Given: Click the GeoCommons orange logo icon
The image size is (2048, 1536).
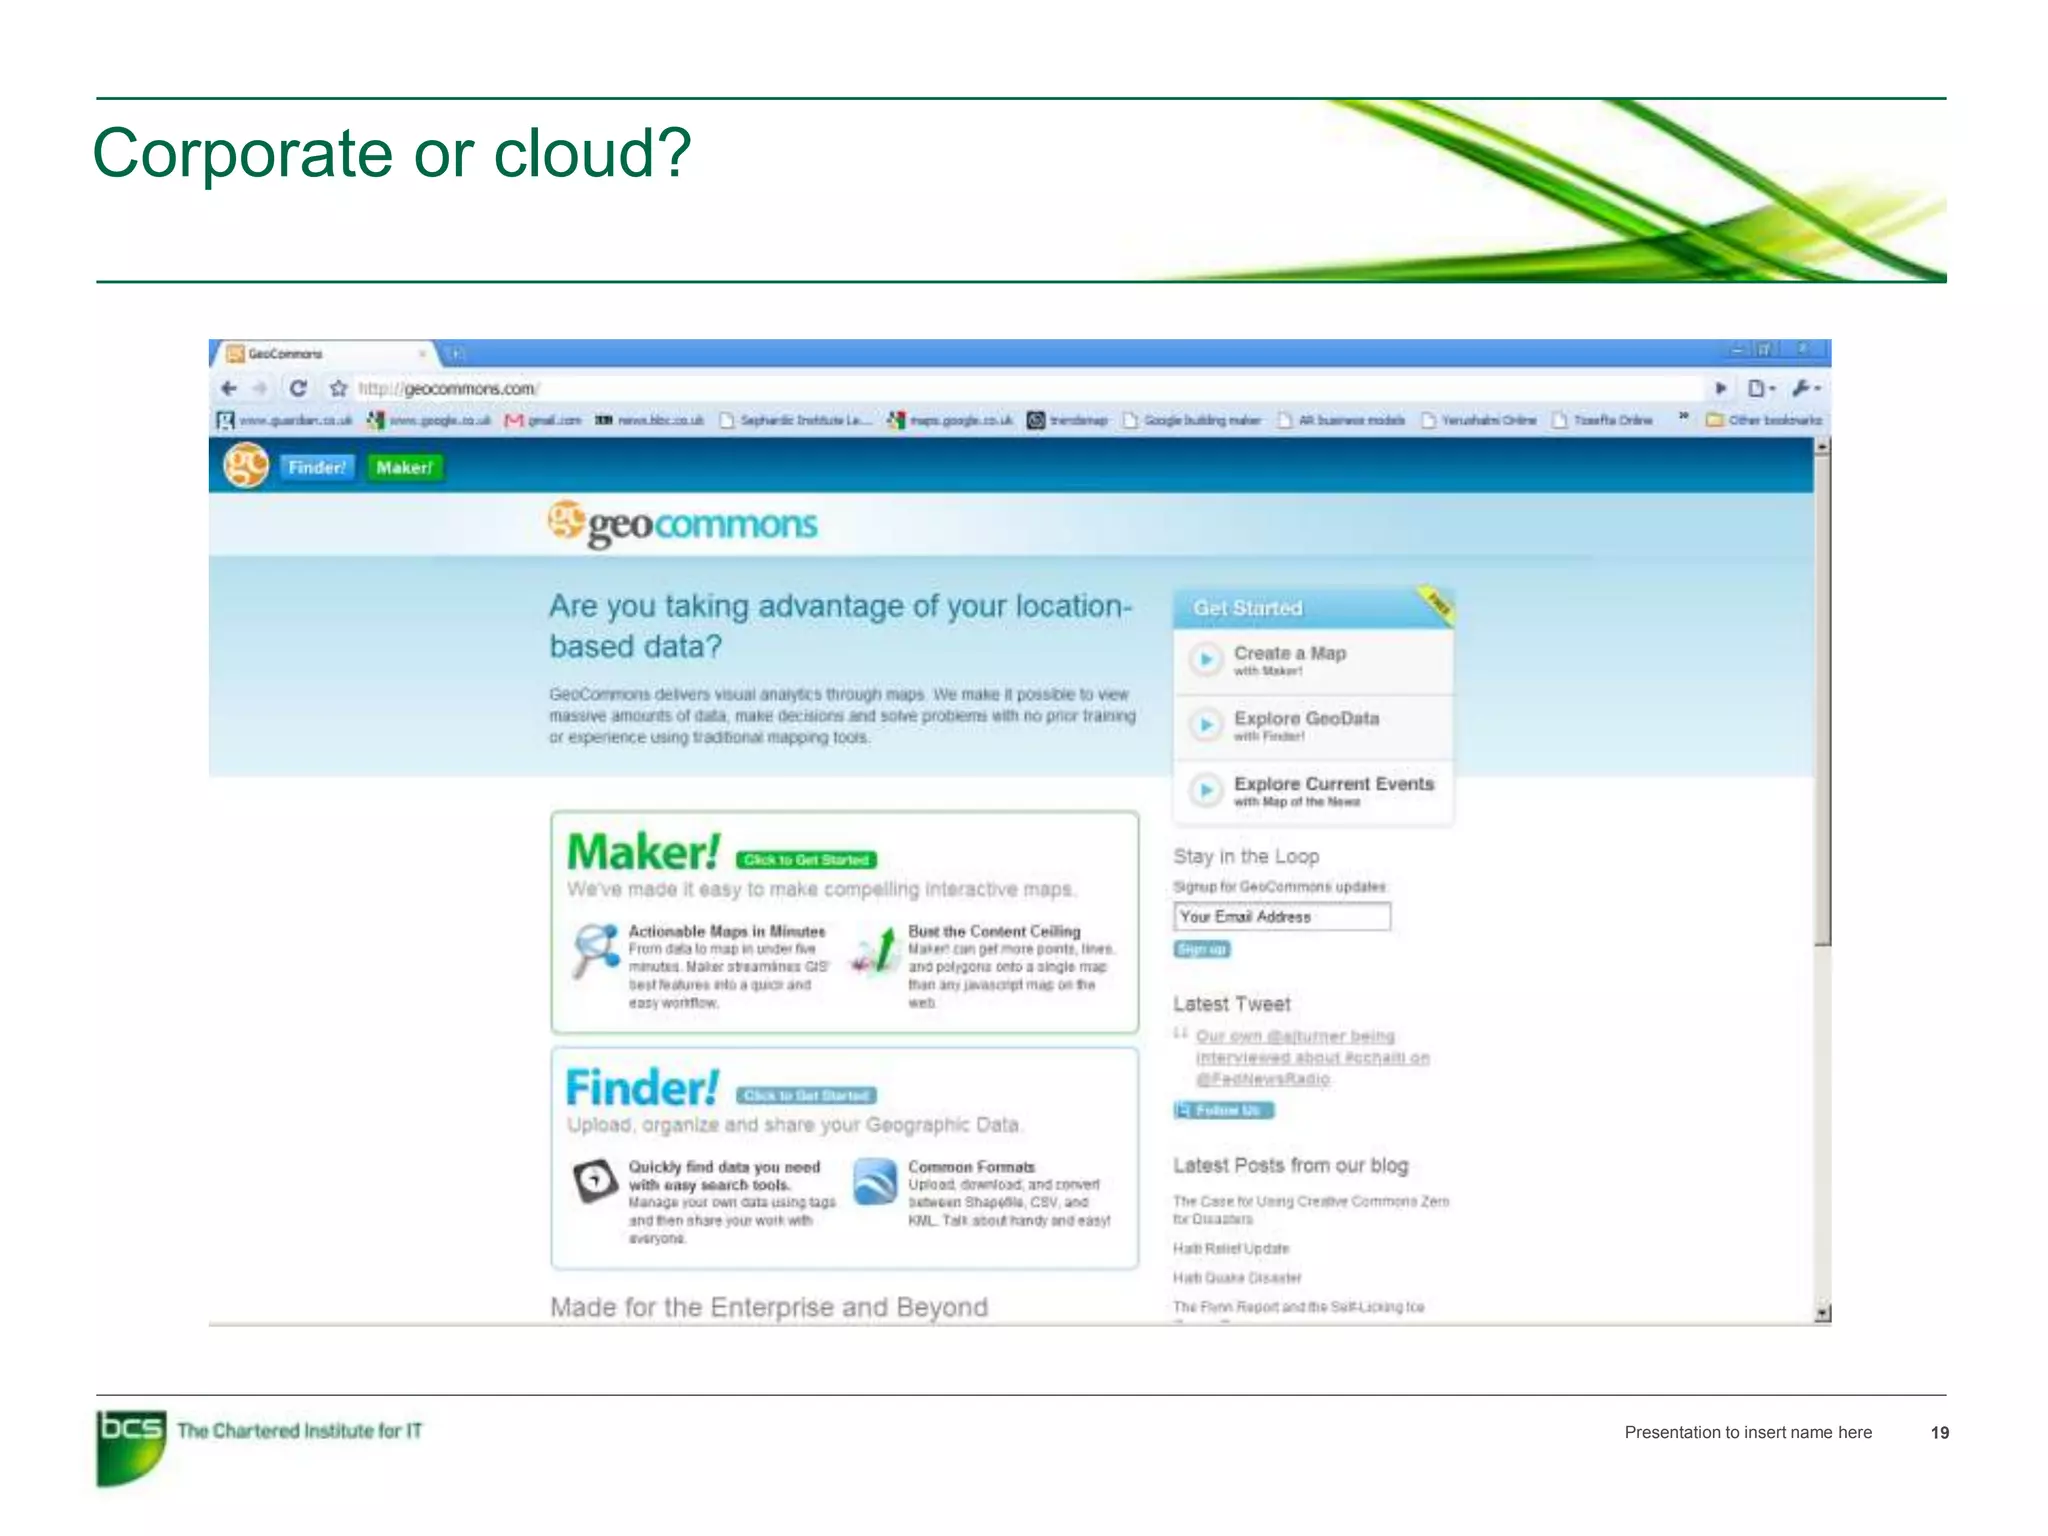Looking at the screenshot, I should [x=246, y=466].
